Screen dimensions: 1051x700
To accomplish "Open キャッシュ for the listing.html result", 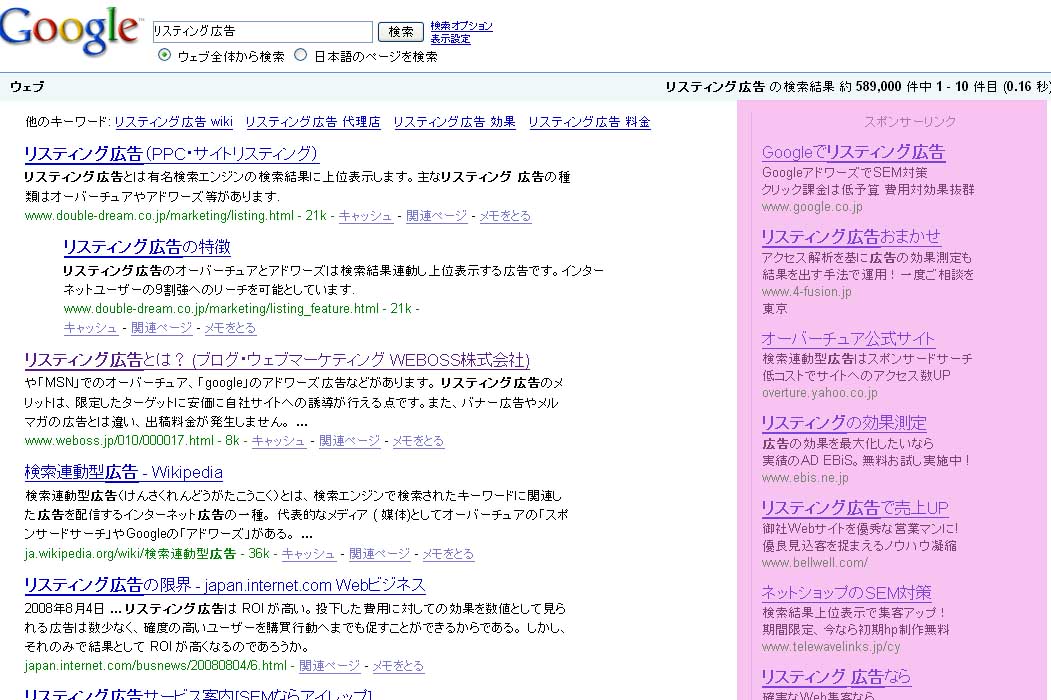I will (365, 216).
